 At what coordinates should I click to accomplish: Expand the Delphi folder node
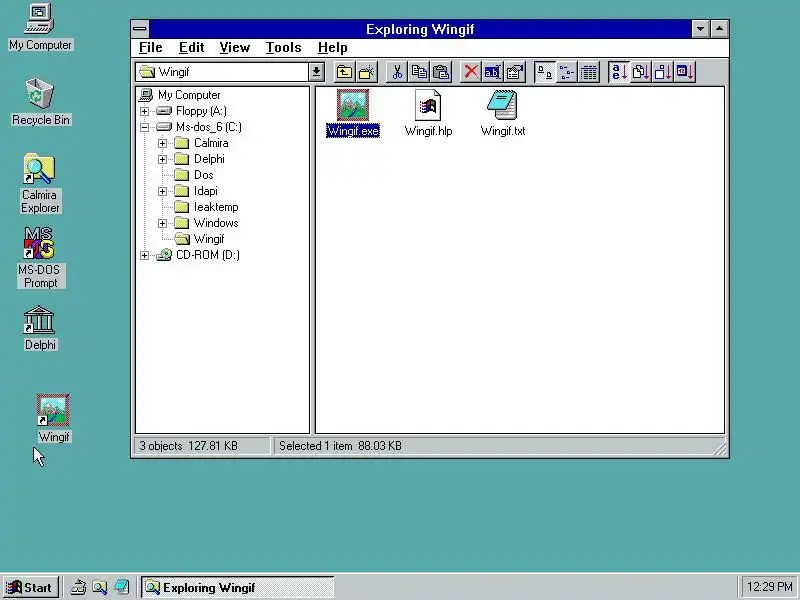(162, 159)
